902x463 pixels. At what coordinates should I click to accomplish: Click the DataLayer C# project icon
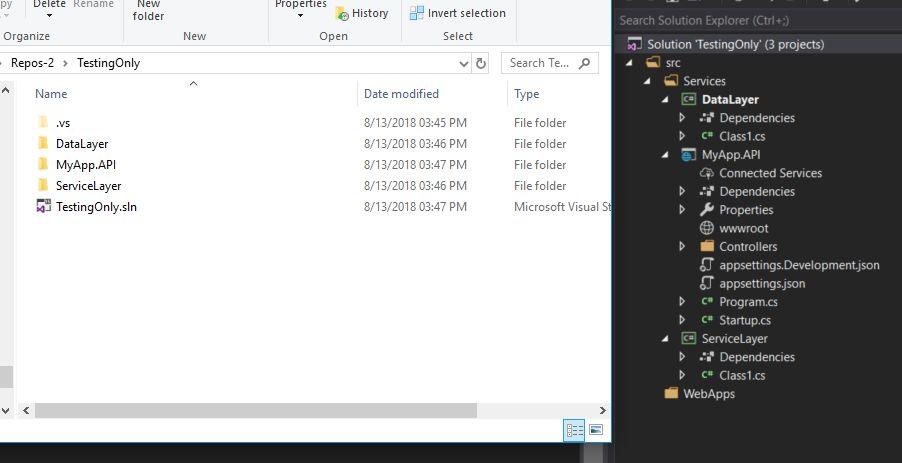click(688, 100)
